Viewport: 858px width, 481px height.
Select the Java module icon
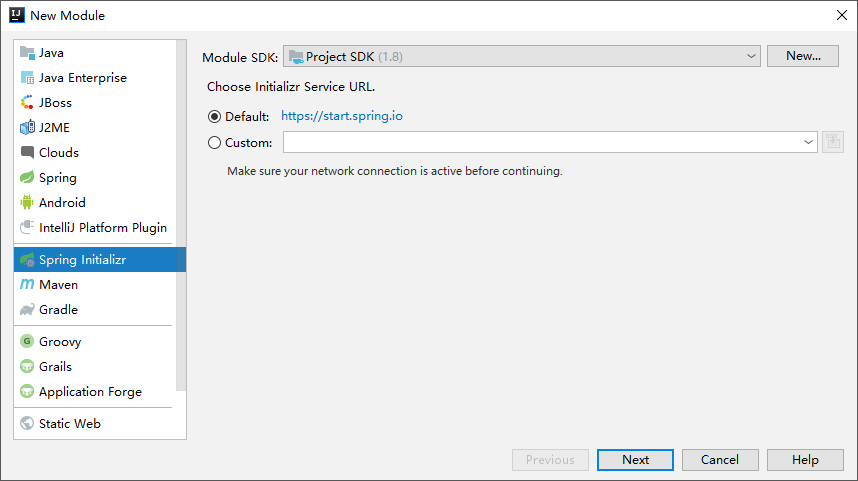tap(27, 53)
